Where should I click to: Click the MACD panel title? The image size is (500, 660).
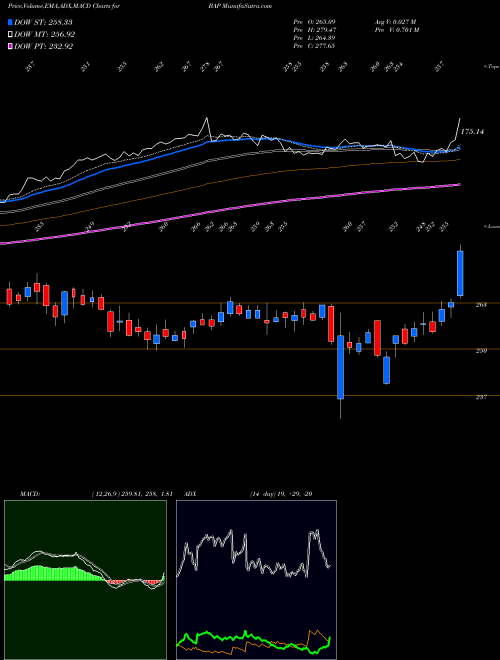click(x=30, y=494)
